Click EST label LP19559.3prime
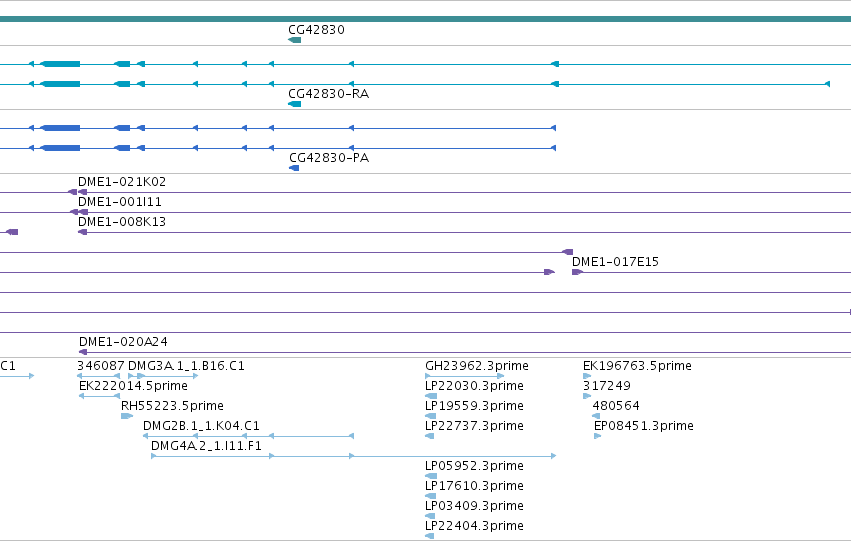 coord(474,406)
